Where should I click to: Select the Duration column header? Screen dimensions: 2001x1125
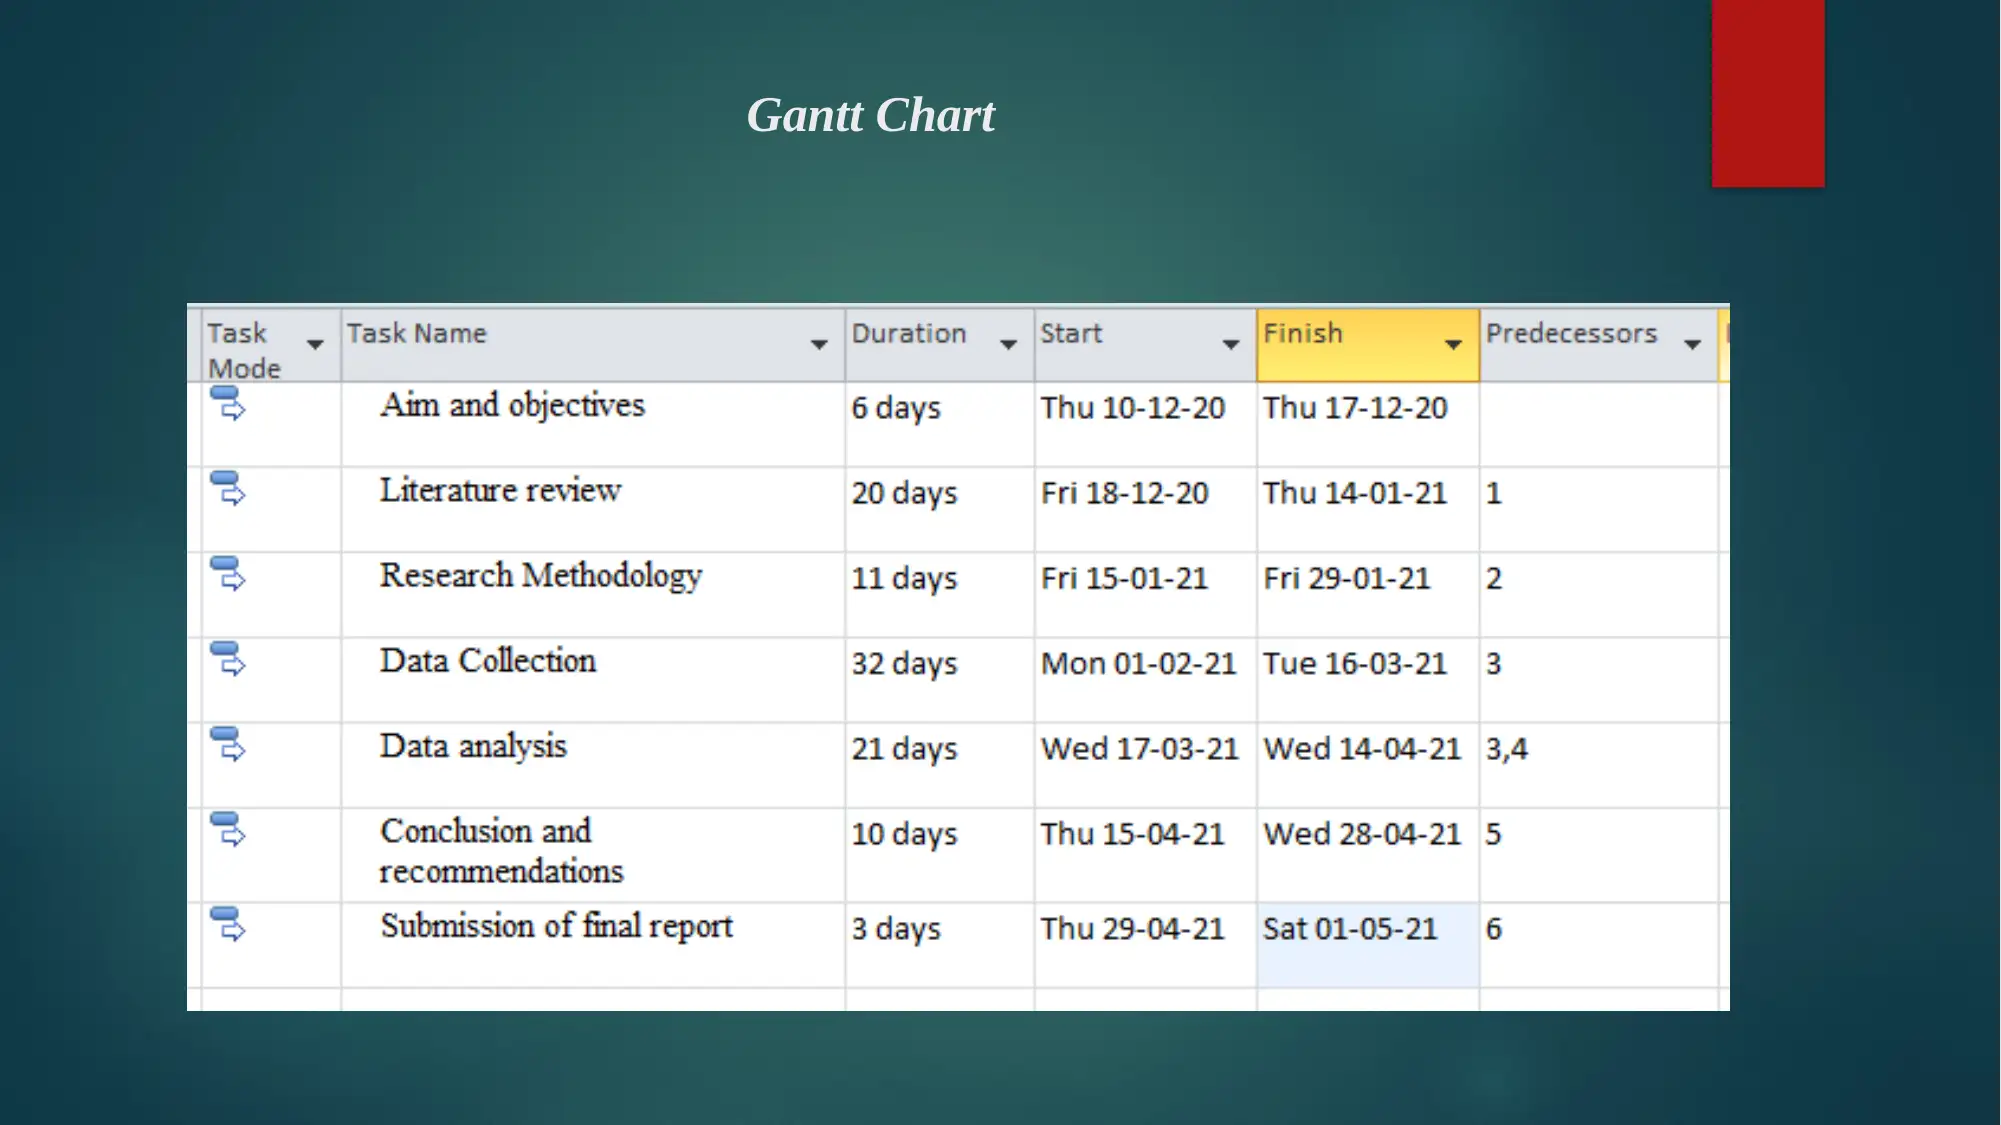(939, 345)
